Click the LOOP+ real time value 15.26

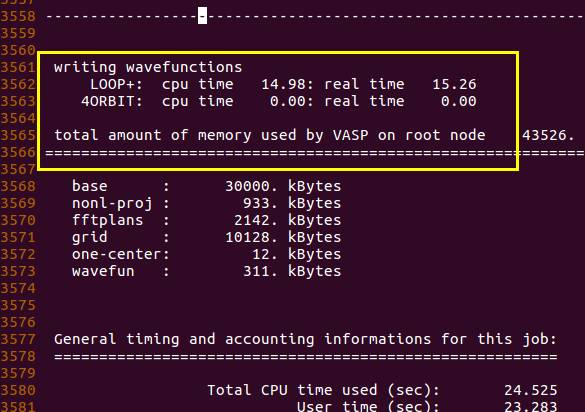454,84
